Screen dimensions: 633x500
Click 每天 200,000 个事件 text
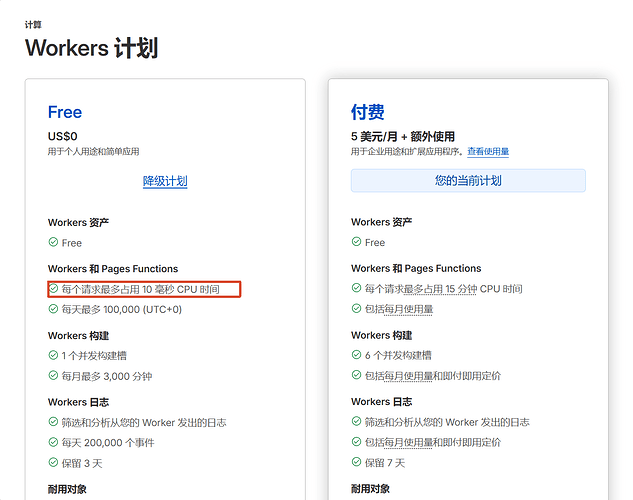point(108,443)
